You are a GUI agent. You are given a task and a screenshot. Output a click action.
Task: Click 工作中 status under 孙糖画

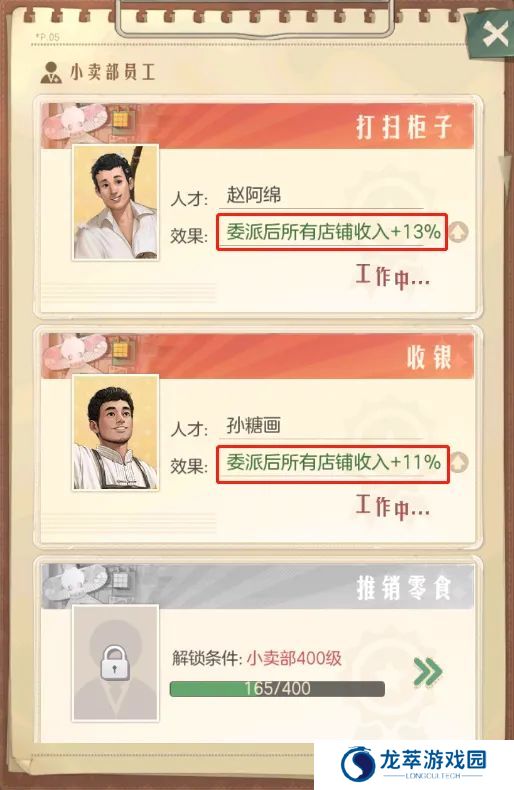[393, 506]
